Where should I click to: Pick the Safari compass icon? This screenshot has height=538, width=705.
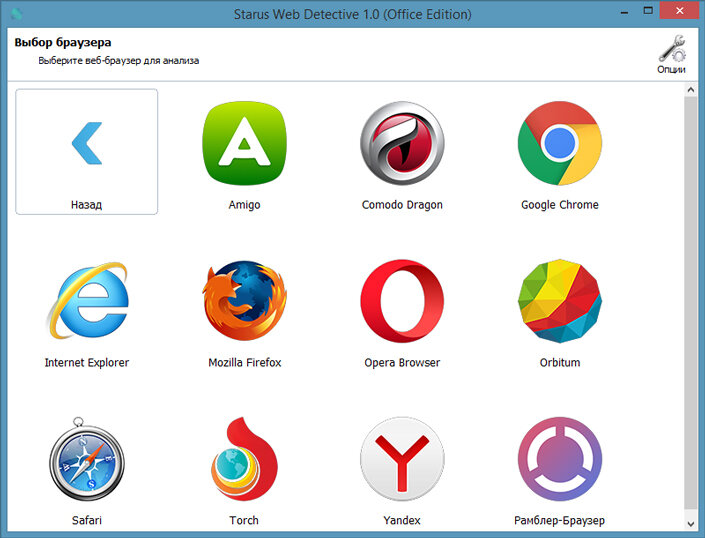pos(87,459)
